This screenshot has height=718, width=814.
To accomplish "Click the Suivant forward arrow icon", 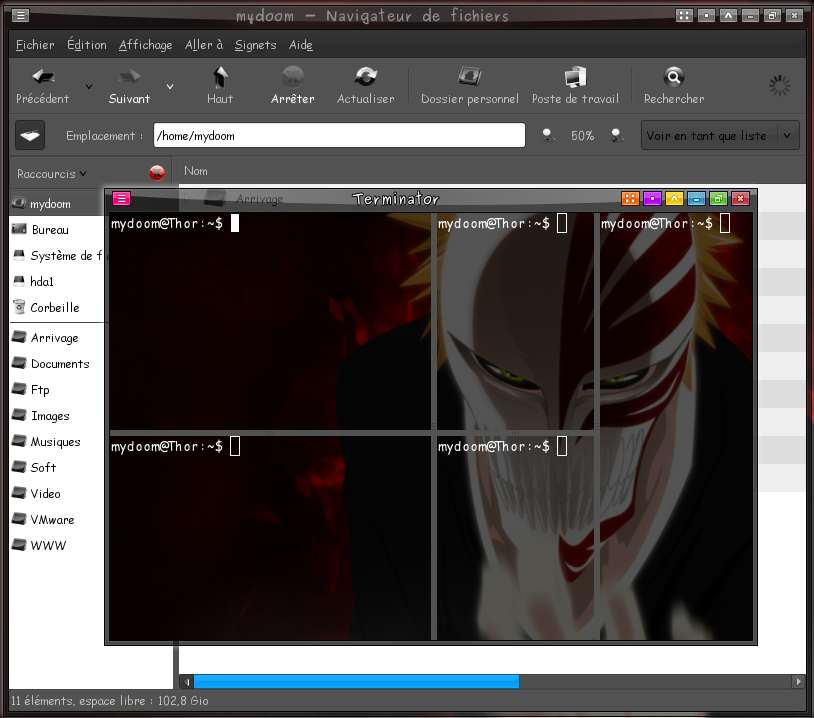I will tap(129, 77).
